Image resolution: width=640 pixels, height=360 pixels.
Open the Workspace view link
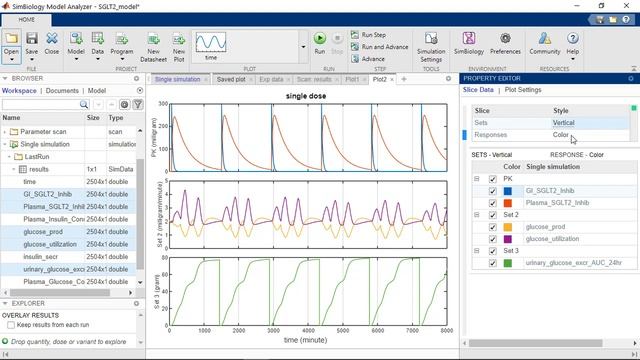(x=19, y=91)
